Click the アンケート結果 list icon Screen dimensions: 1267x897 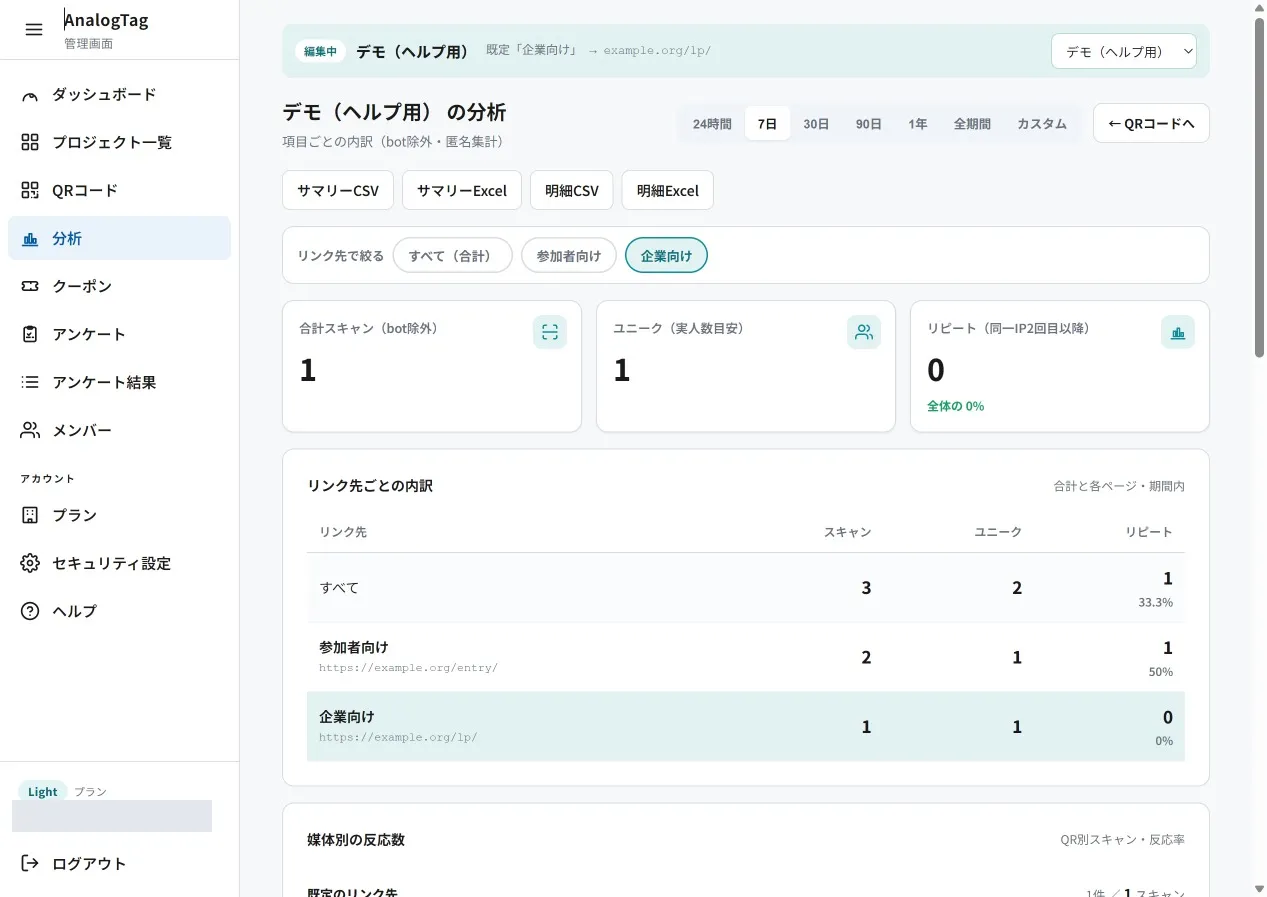tap(30, 383)
